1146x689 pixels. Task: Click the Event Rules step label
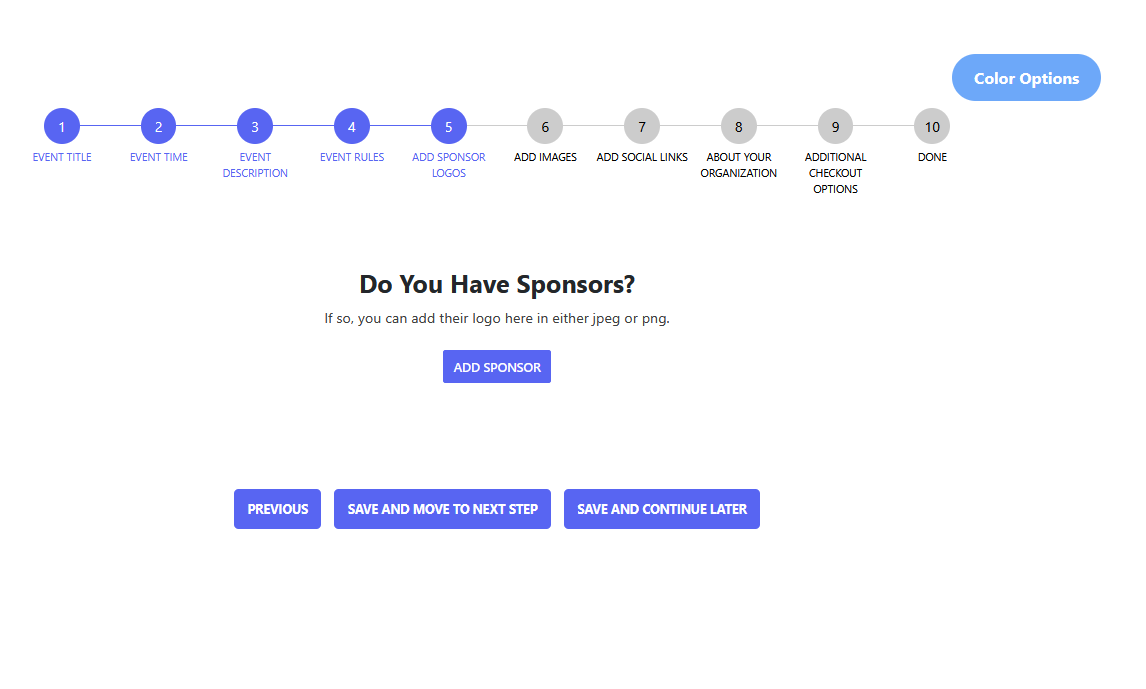tap(352, 157)
